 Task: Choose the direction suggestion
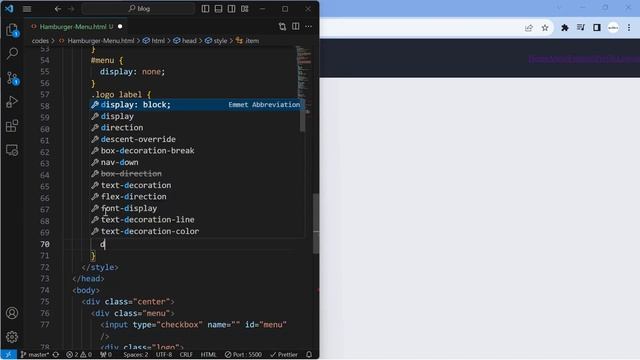pyautogui.click(x=195, y=128)
